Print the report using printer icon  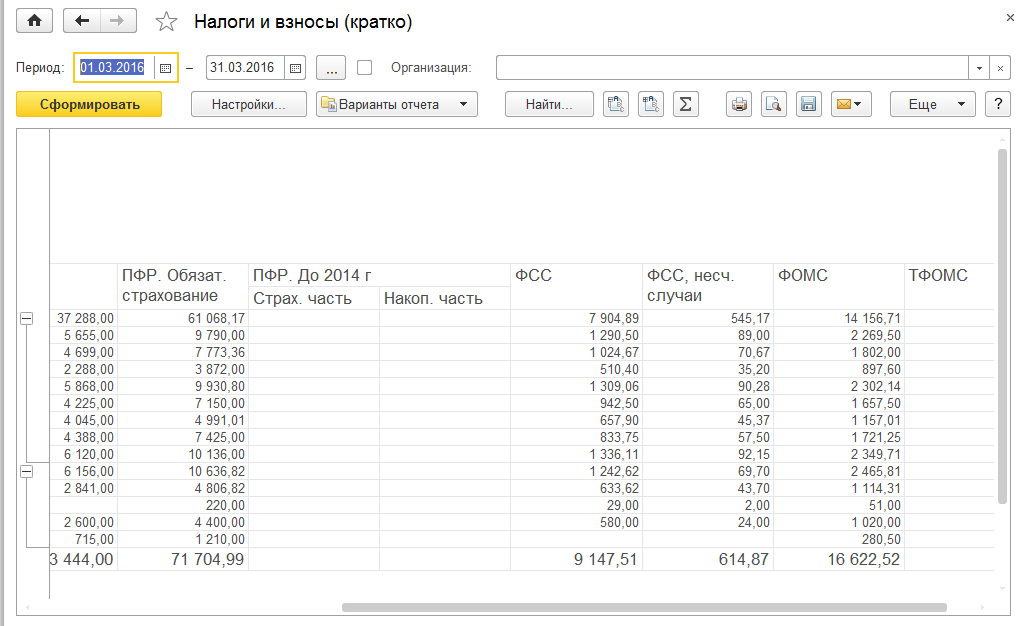click(x=739, y=104)
